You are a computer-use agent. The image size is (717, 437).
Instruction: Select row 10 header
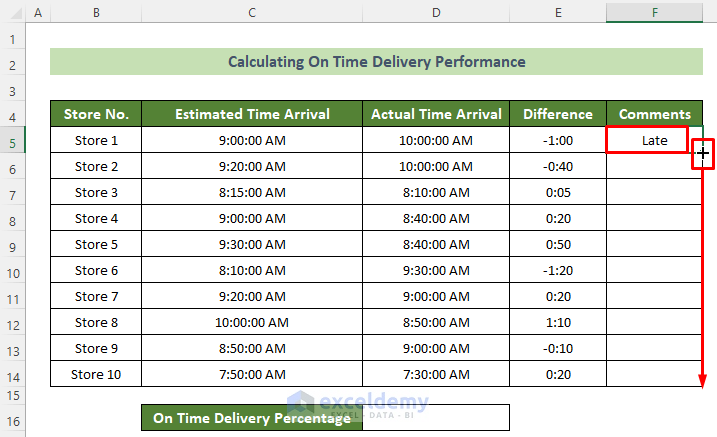13,271
